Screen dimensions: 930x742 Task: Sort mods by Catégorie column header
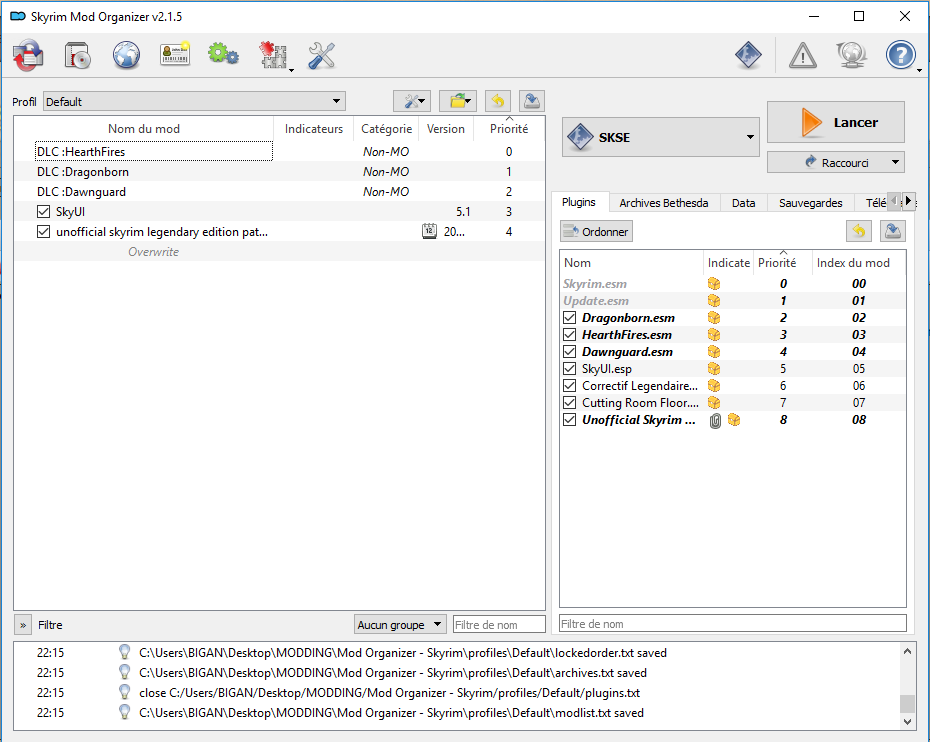coord(386,129)
